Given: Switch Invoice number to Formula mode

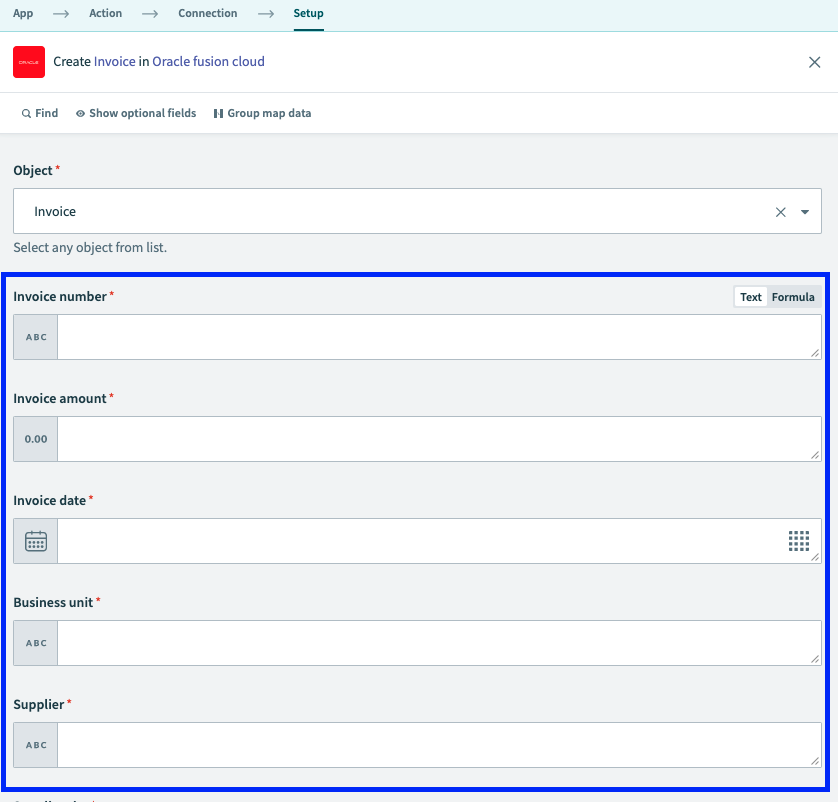Looking at the screenshot, I should coord(793,296).
